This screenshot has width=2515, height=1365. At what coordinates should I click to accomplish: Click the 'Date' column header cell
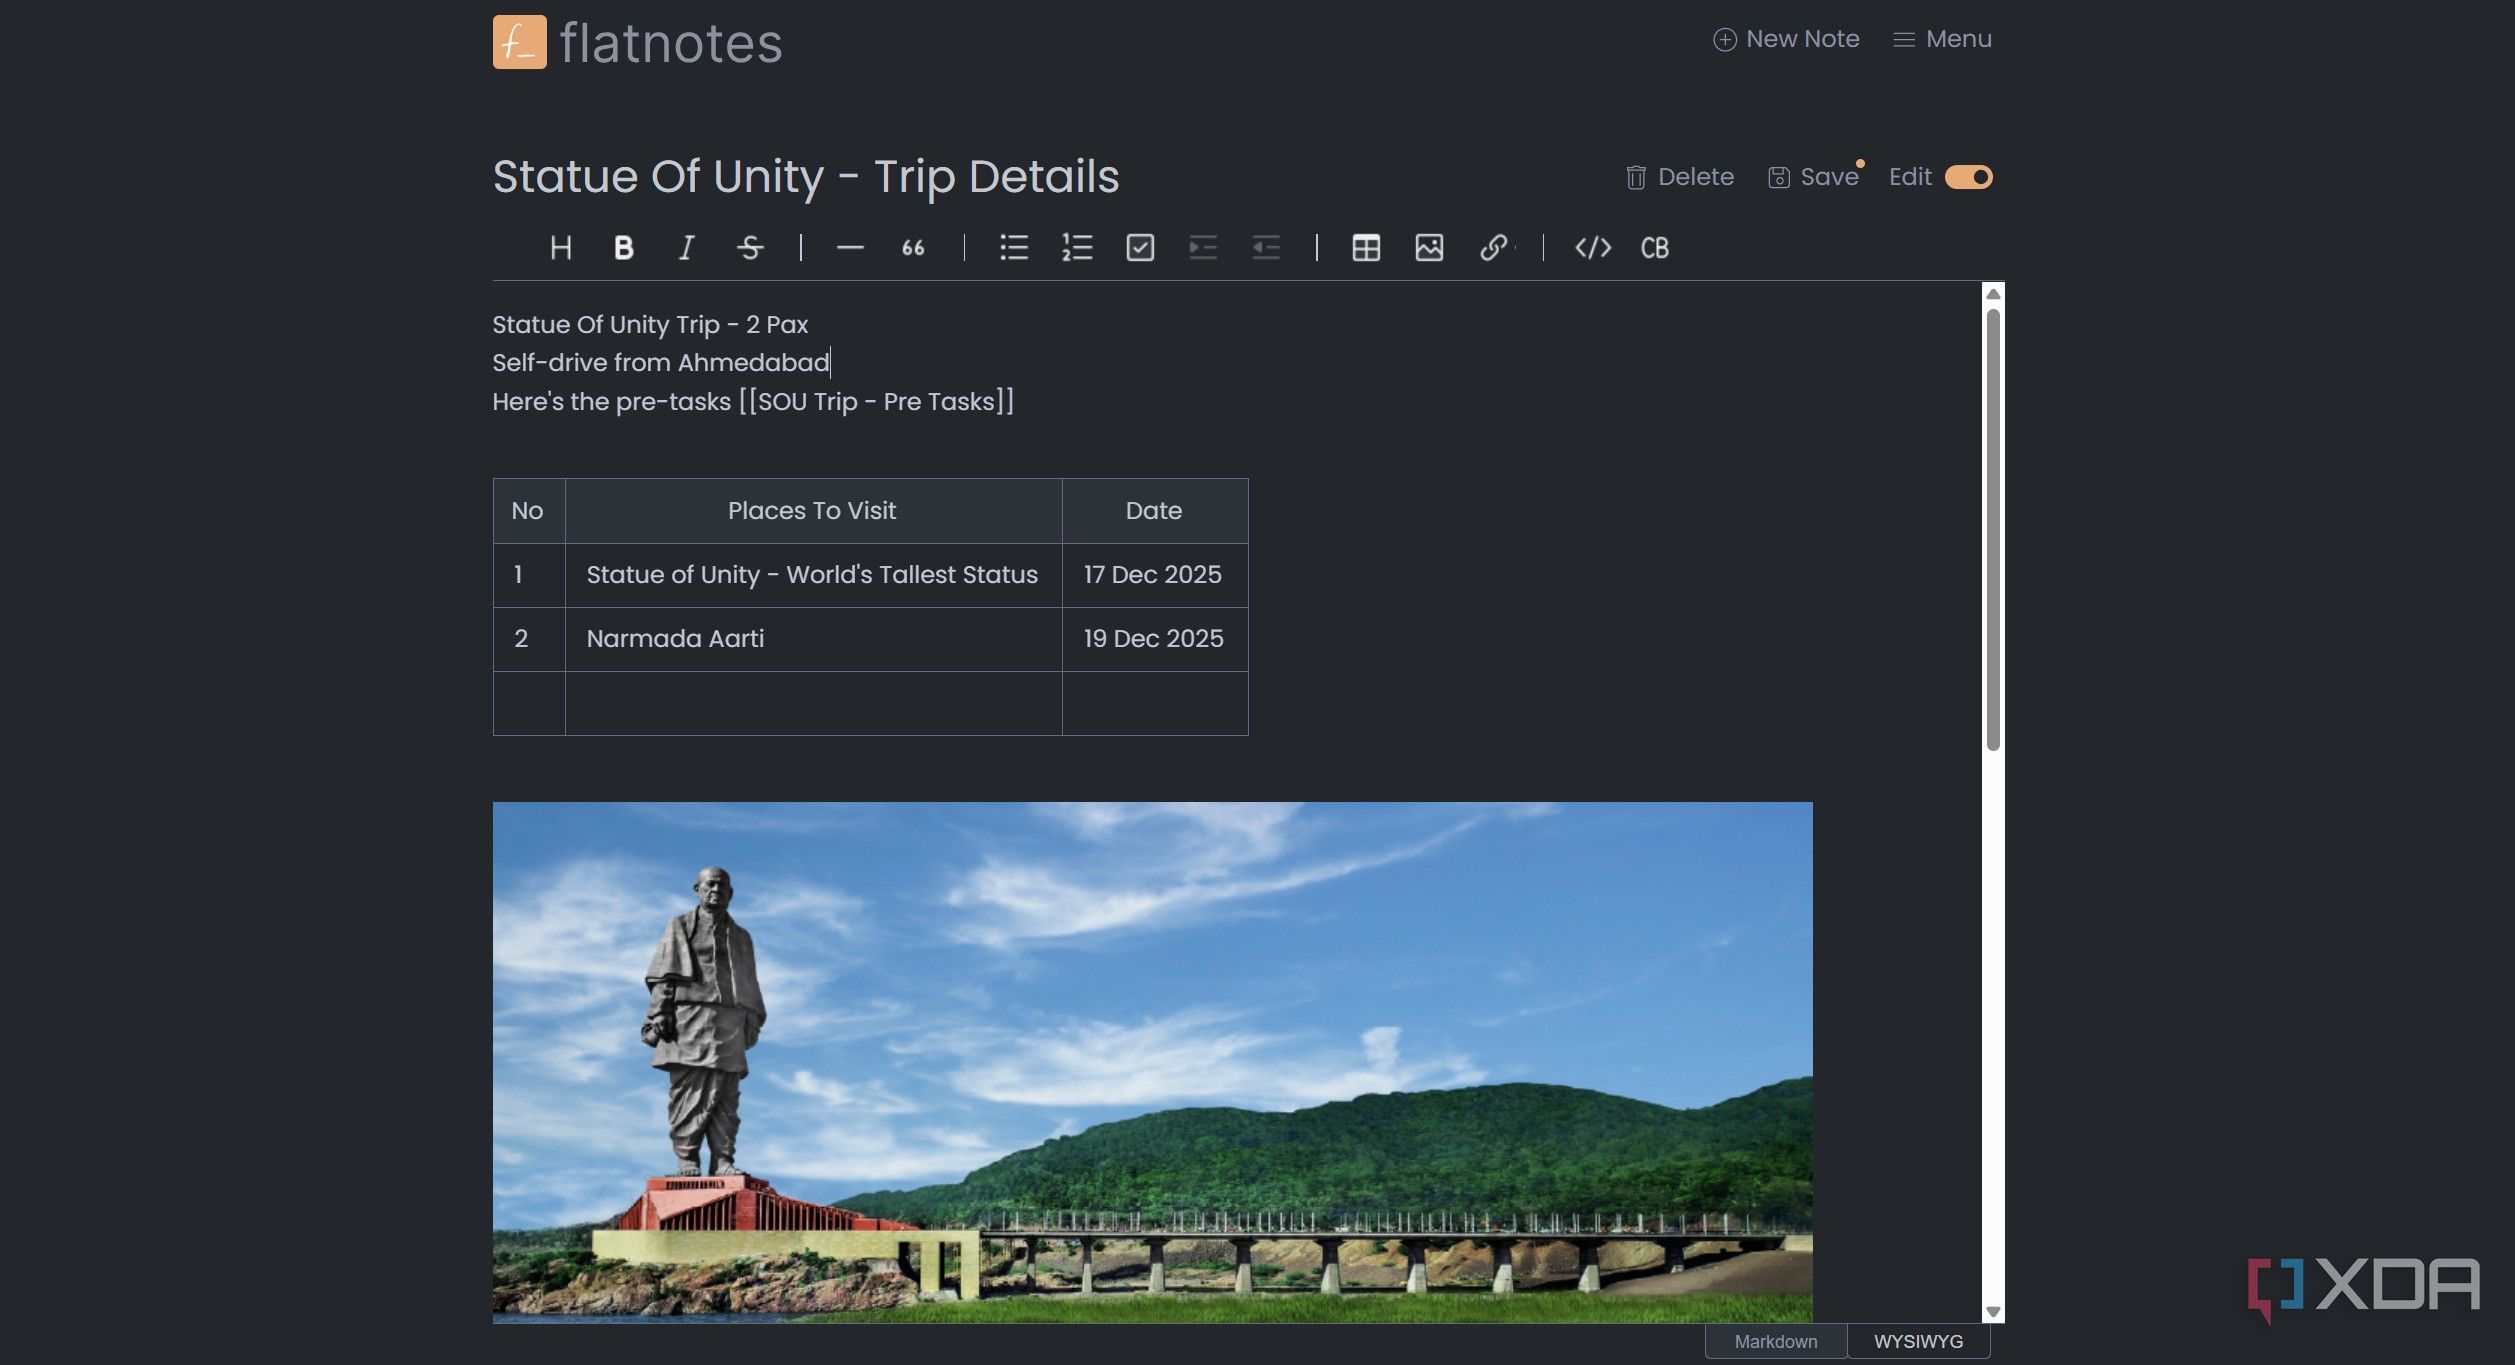(x=1154, y=511)
